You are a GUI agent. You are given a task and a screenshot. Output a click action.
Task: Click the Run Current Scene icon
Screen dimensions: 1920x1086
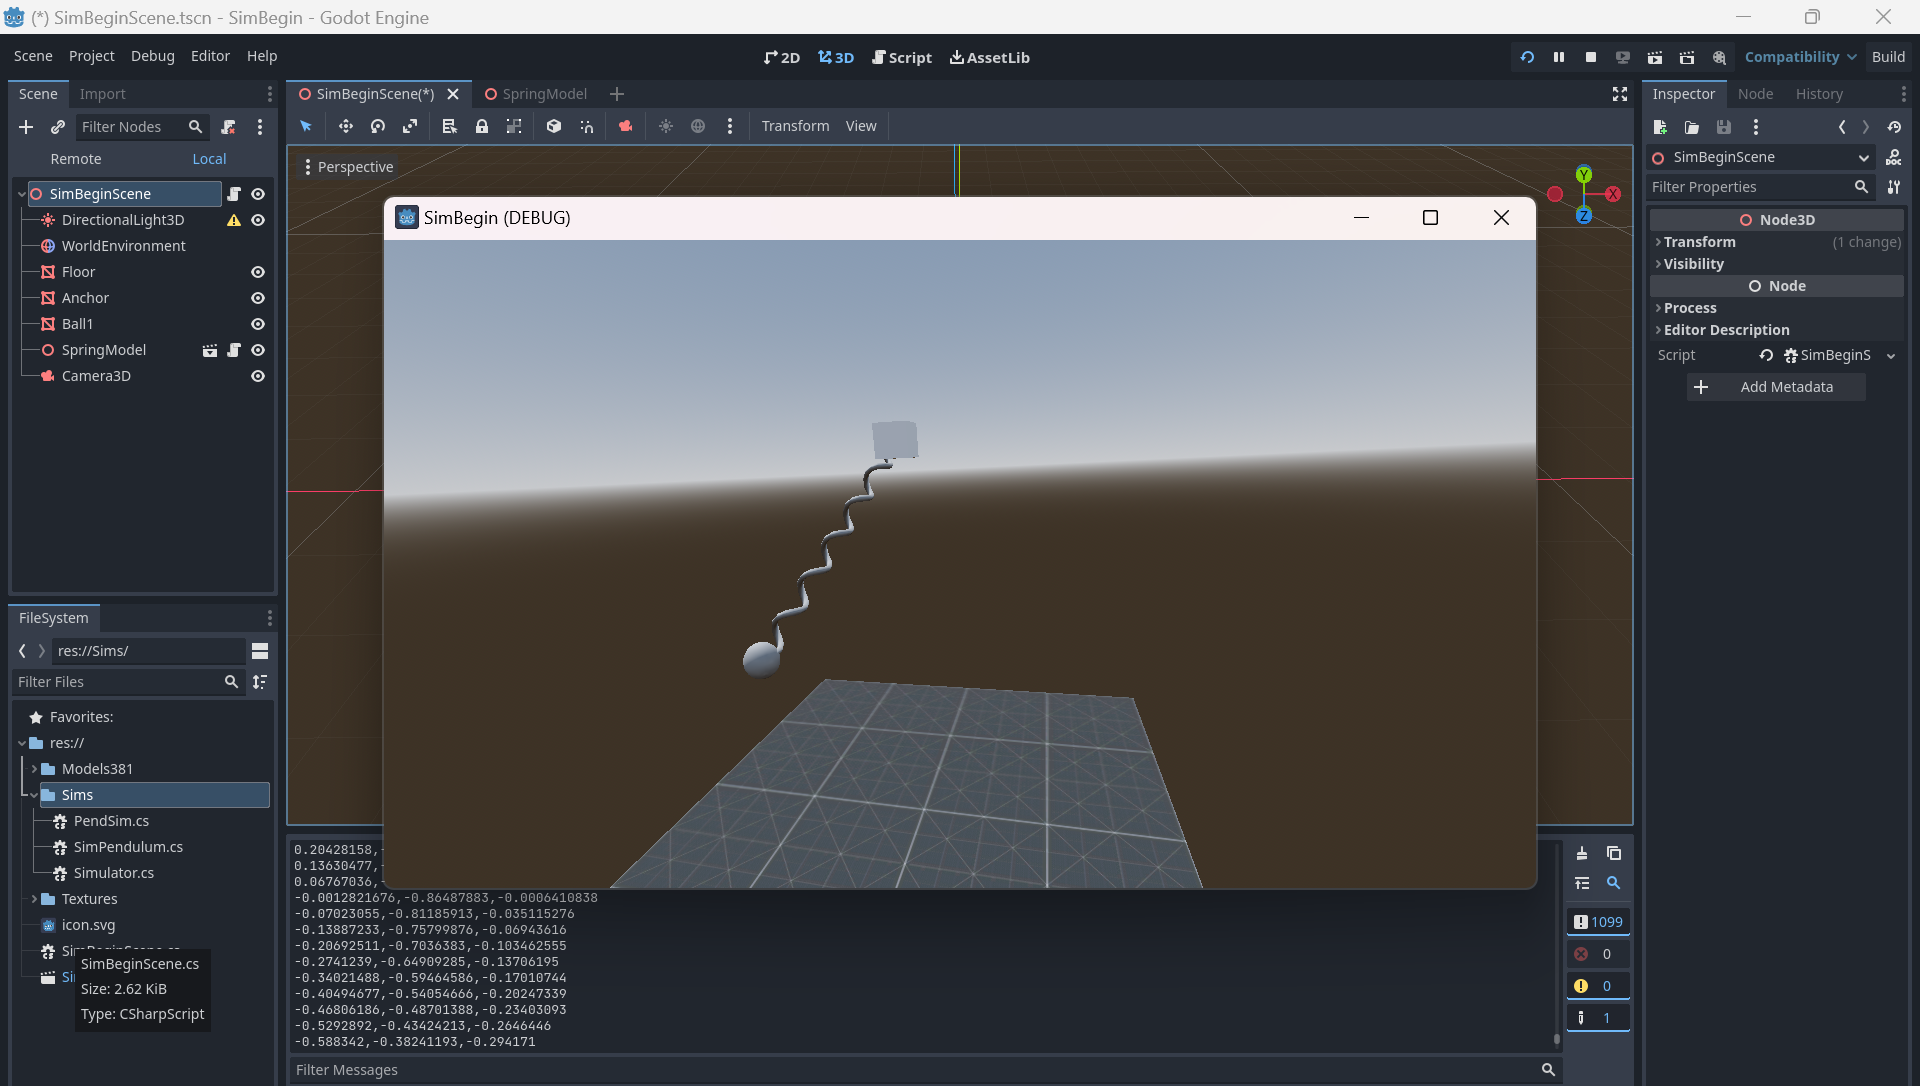point(1655,57)
